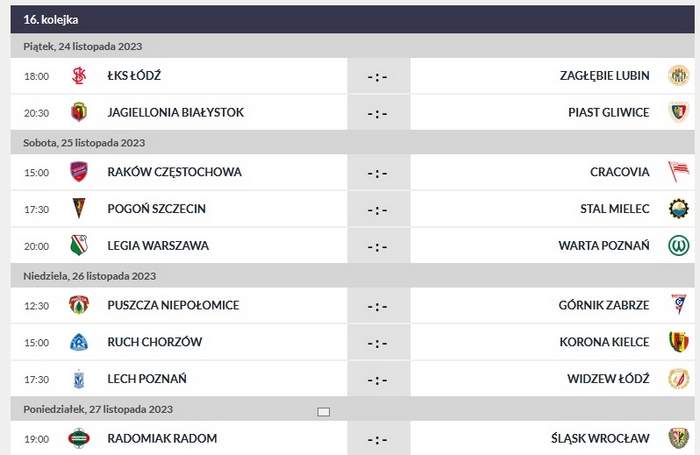700x455 pixels.
Task: Click the Radomiak Radom club crest
Action: (x=79, y=438)
